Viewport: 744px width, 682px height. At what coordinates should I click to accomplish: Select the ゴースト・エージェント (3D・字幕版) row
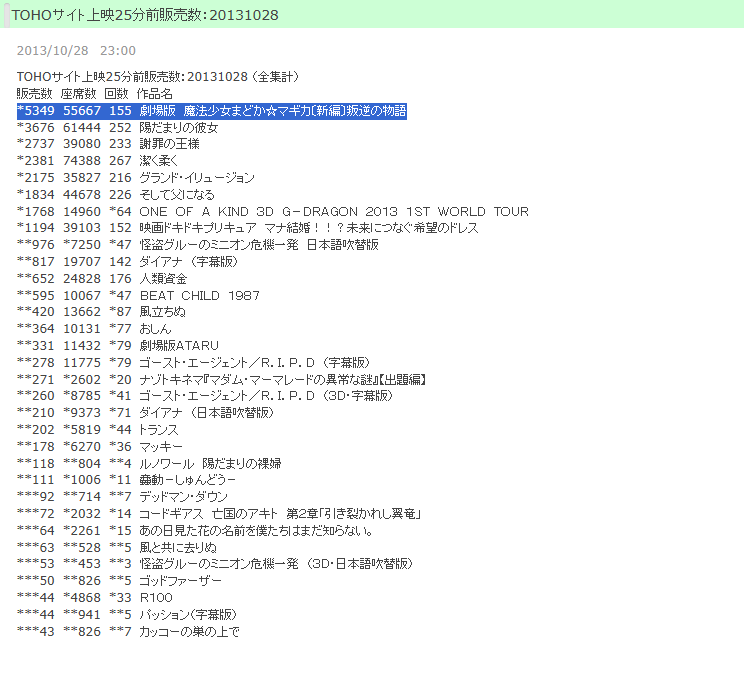point(205,396)
